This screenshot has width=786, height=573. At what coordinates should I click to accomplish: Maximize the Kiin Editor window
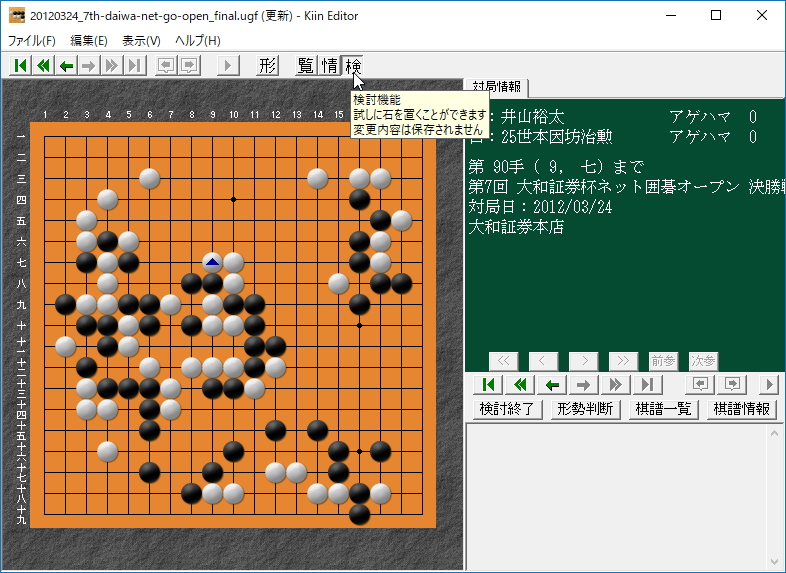tap(716, 15)
